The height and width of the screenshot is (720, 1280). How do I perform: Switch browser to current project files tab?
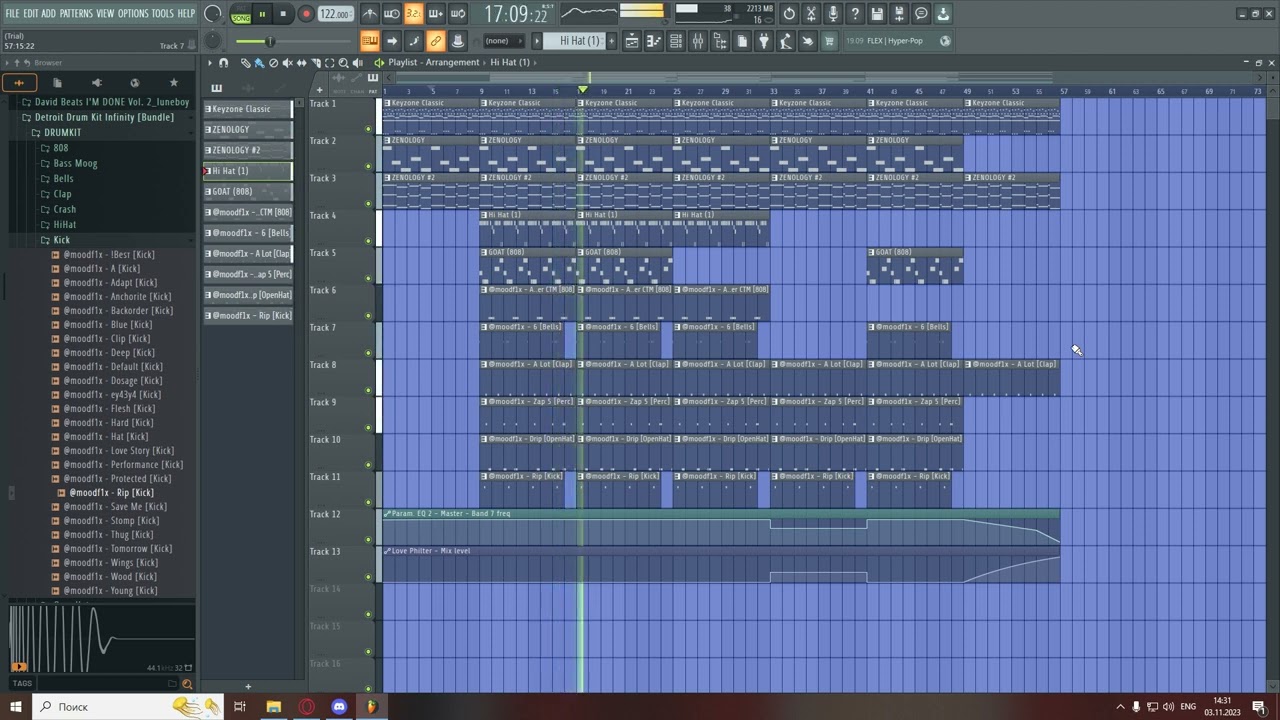coord(57,83)
